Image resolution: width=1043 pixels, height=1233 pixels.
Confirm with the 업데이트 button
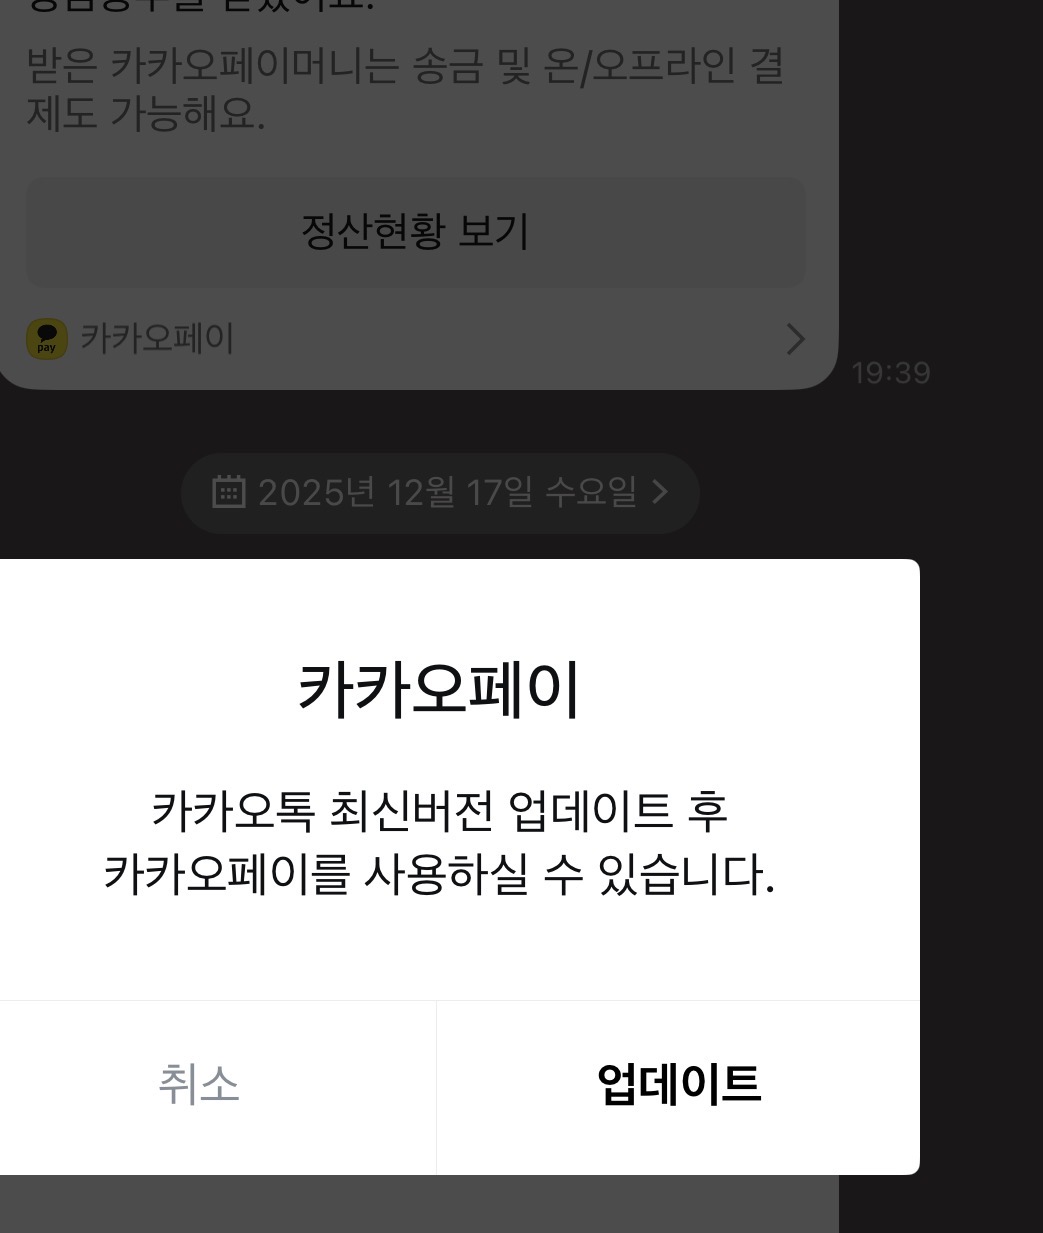point(678,1085)
